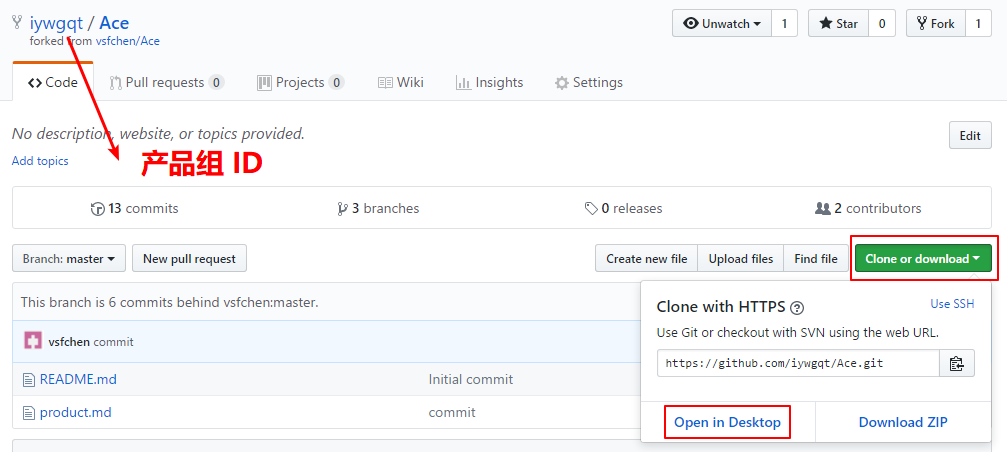Click the README.md file icon
The image size is (1007, 452).
[28, 380]
